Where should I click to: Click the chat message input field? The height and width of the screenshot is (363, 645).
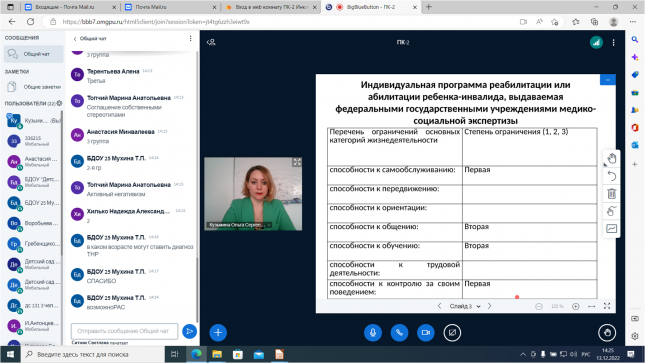pyautogui.click(x=124, y=331)
